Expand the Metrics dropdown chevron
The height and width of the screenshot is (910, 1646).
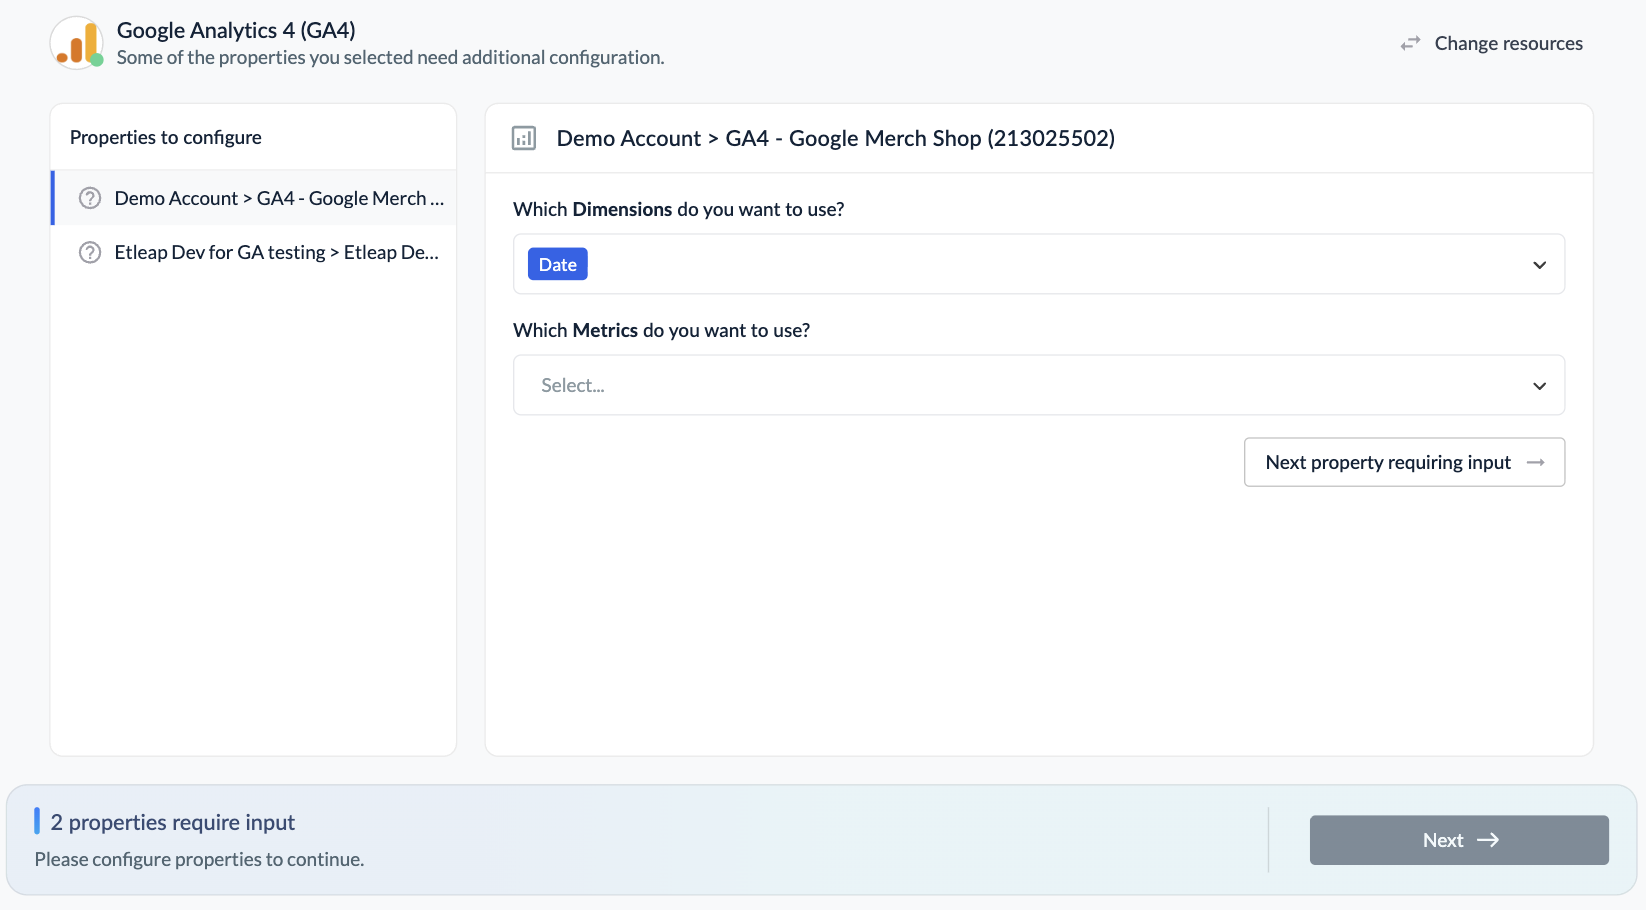coord(1540,386)
